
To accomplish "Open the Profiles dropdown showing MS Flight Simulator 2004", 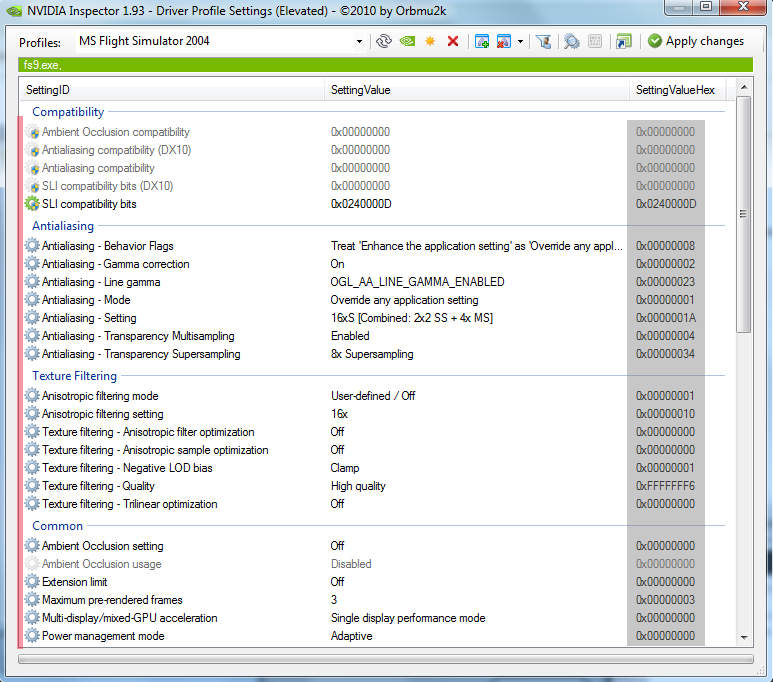I will tap(359, 42).
